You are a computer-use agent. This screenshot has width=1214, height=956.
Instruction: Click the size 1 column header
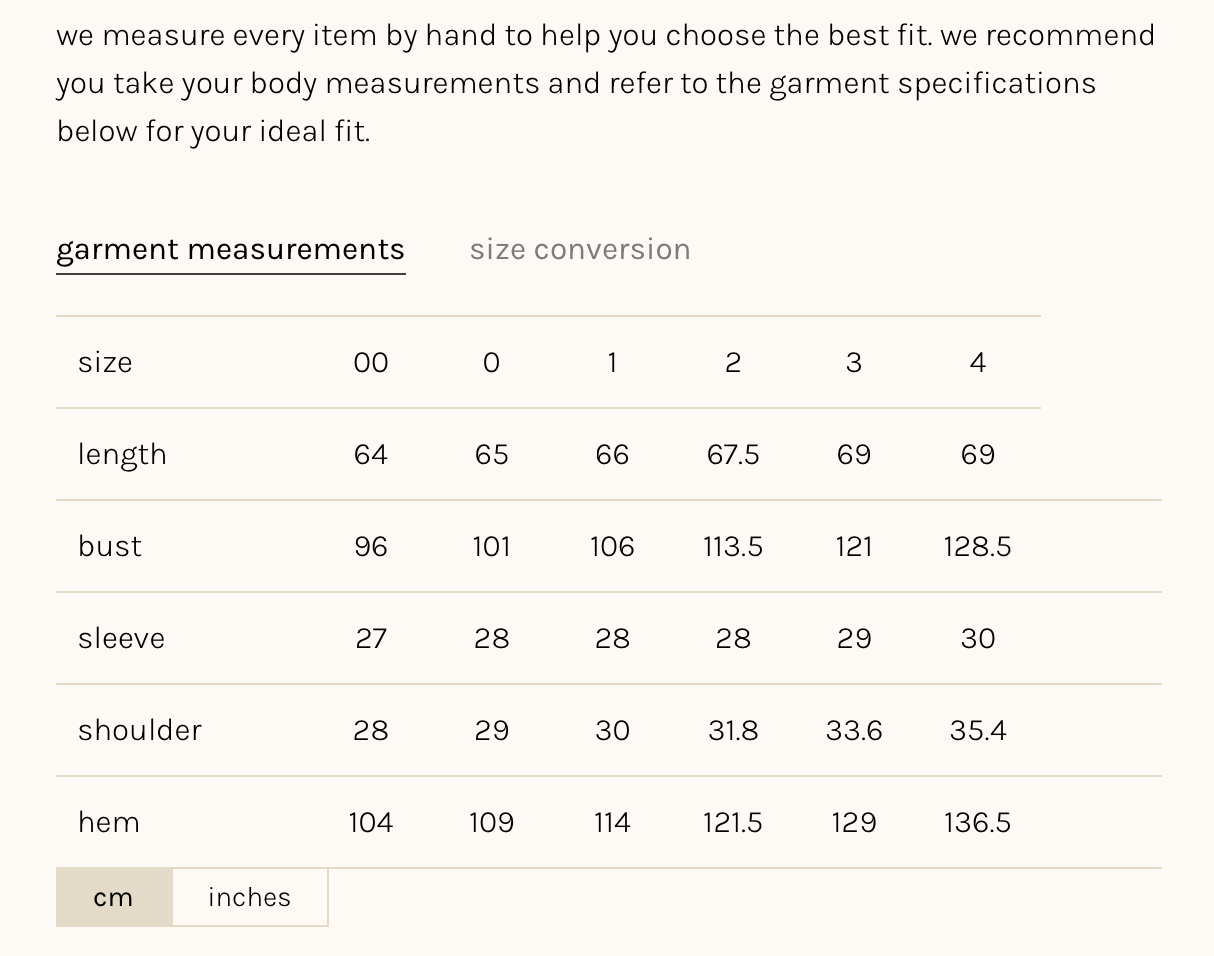612,362
